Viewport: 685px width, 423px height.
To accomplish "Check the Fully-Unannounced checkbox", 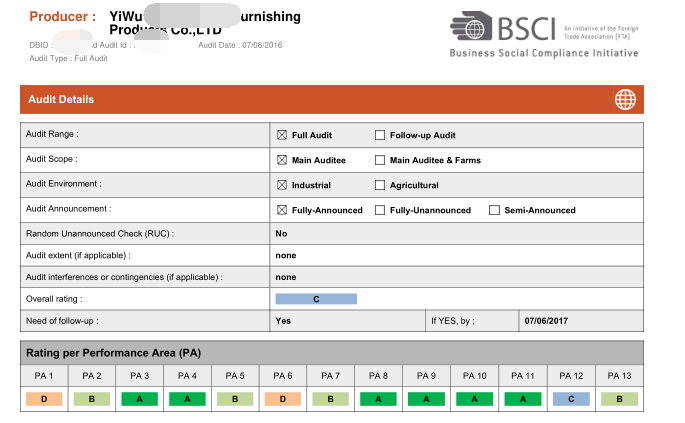I will tap(380, 210).
